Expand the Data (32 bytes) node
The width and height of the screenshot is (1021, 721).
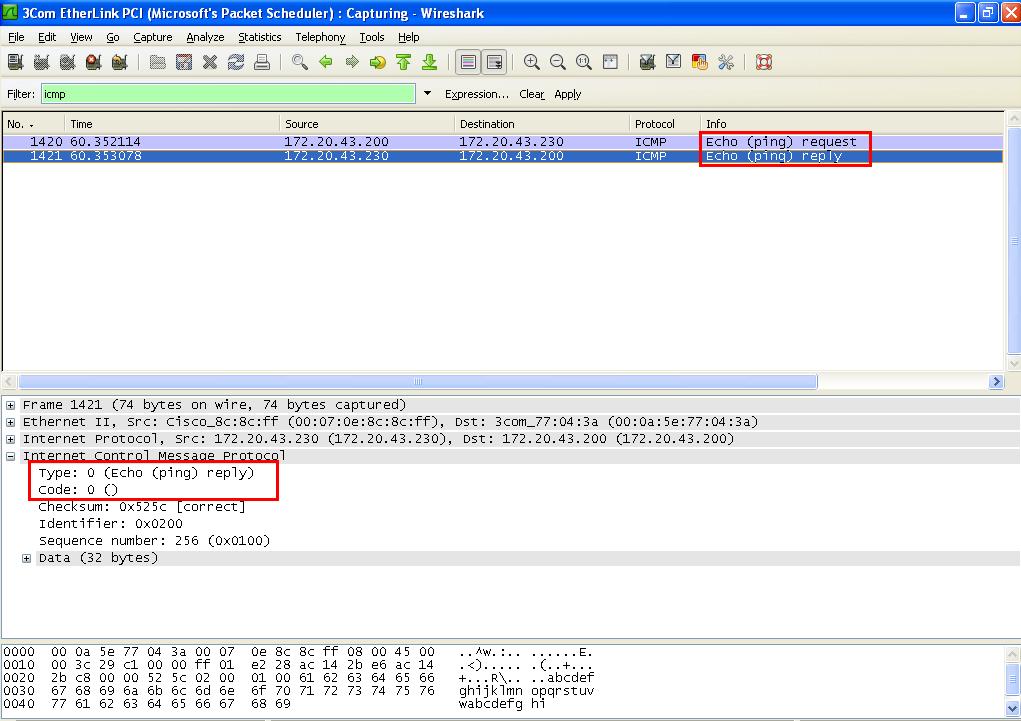27,558
